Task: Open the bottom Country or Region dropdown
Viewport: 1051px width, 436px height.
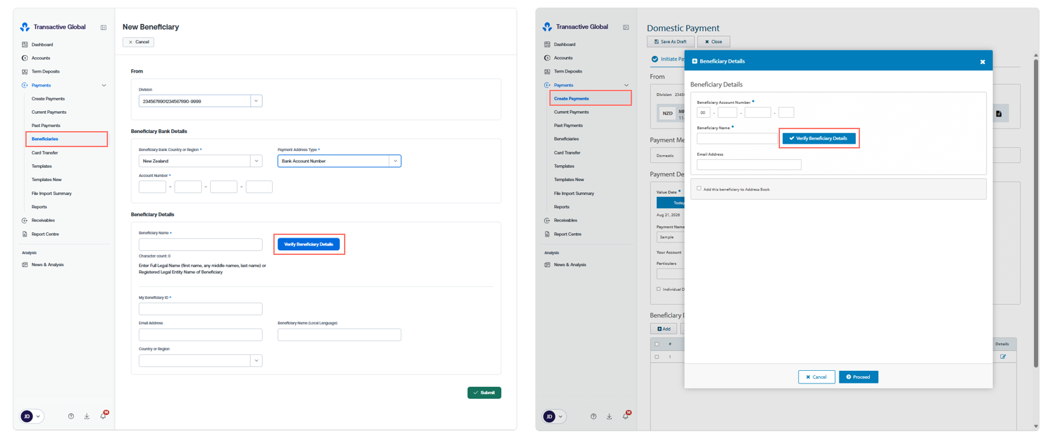Action: point(257,360)
